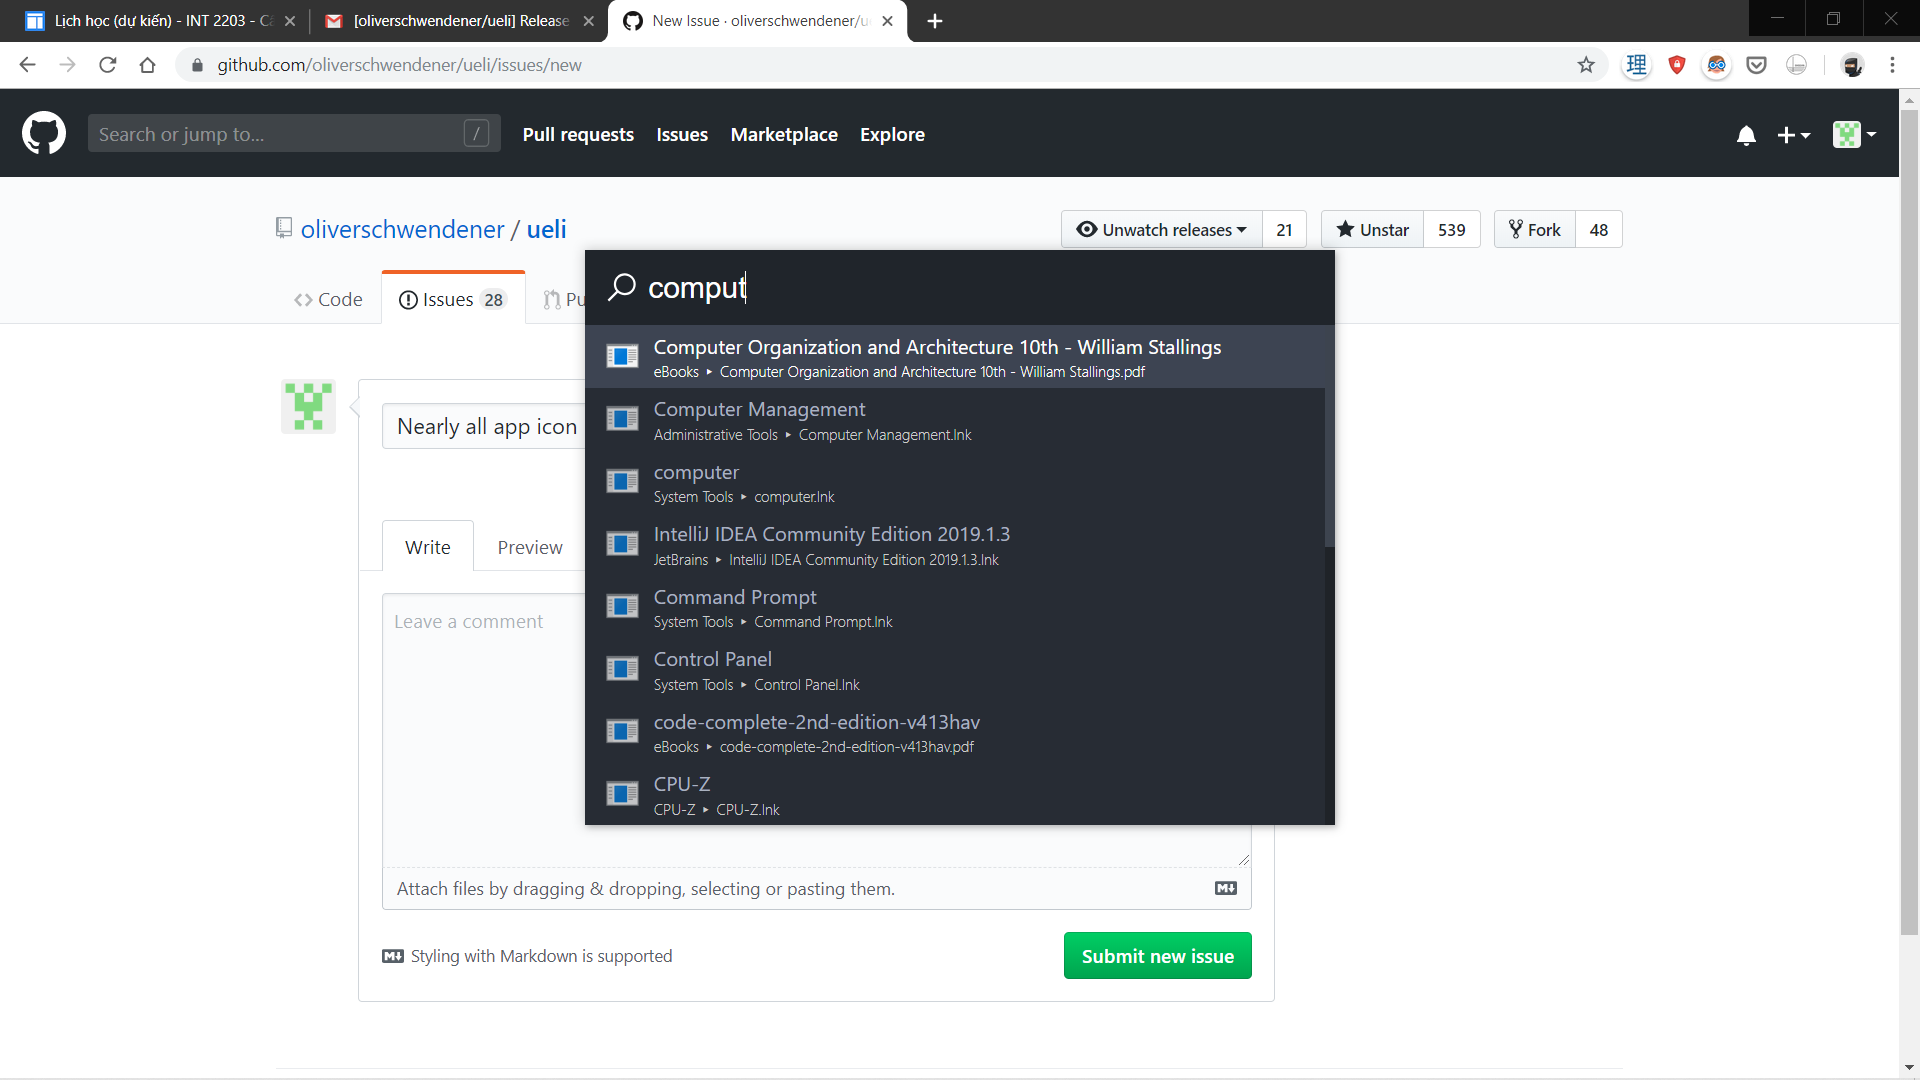Open the user avatar menu
The image size is (1920, 1080).
click(x=1854, y=134)
